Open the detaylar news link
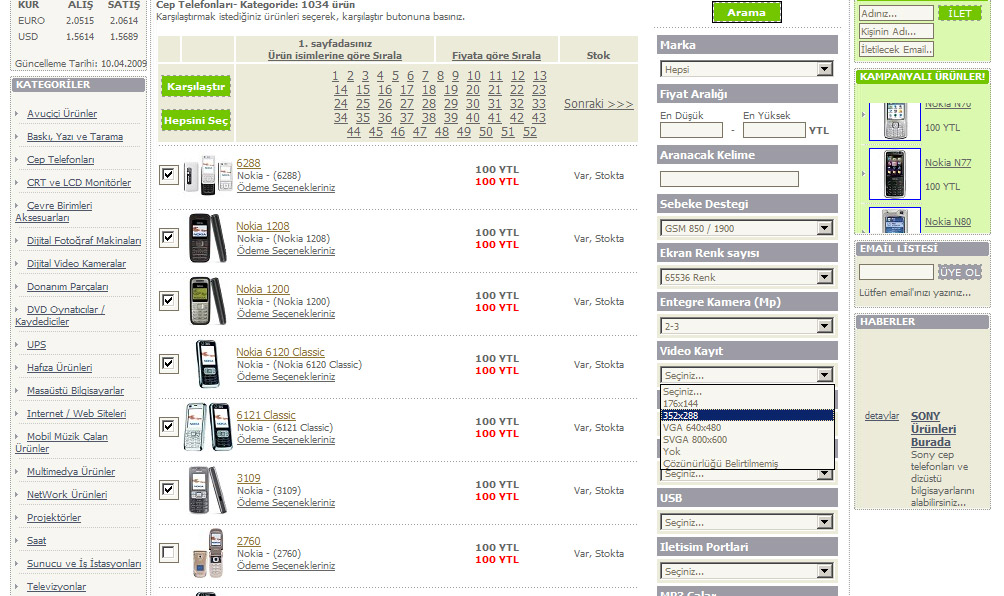 (882, 415)
